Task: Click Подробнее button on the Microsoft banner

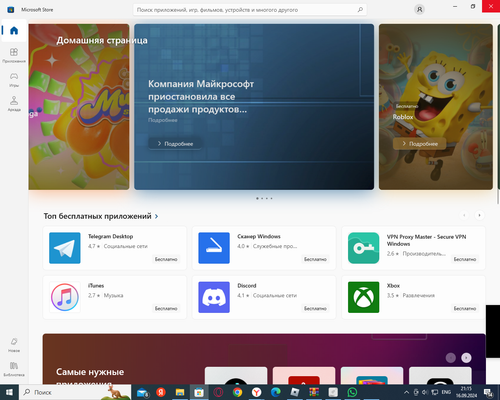Action: tap(175, 144)
